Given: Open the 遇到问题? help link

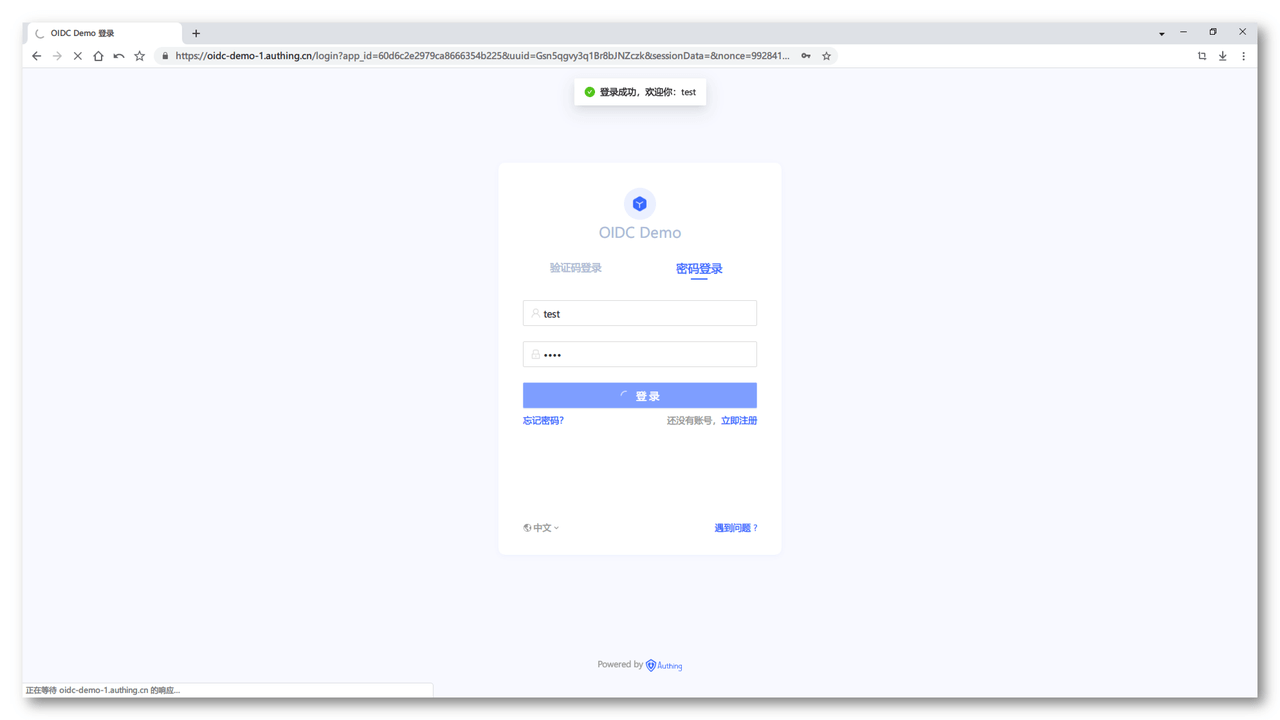Looking at the screenshot, I should (x=735, y=528).
